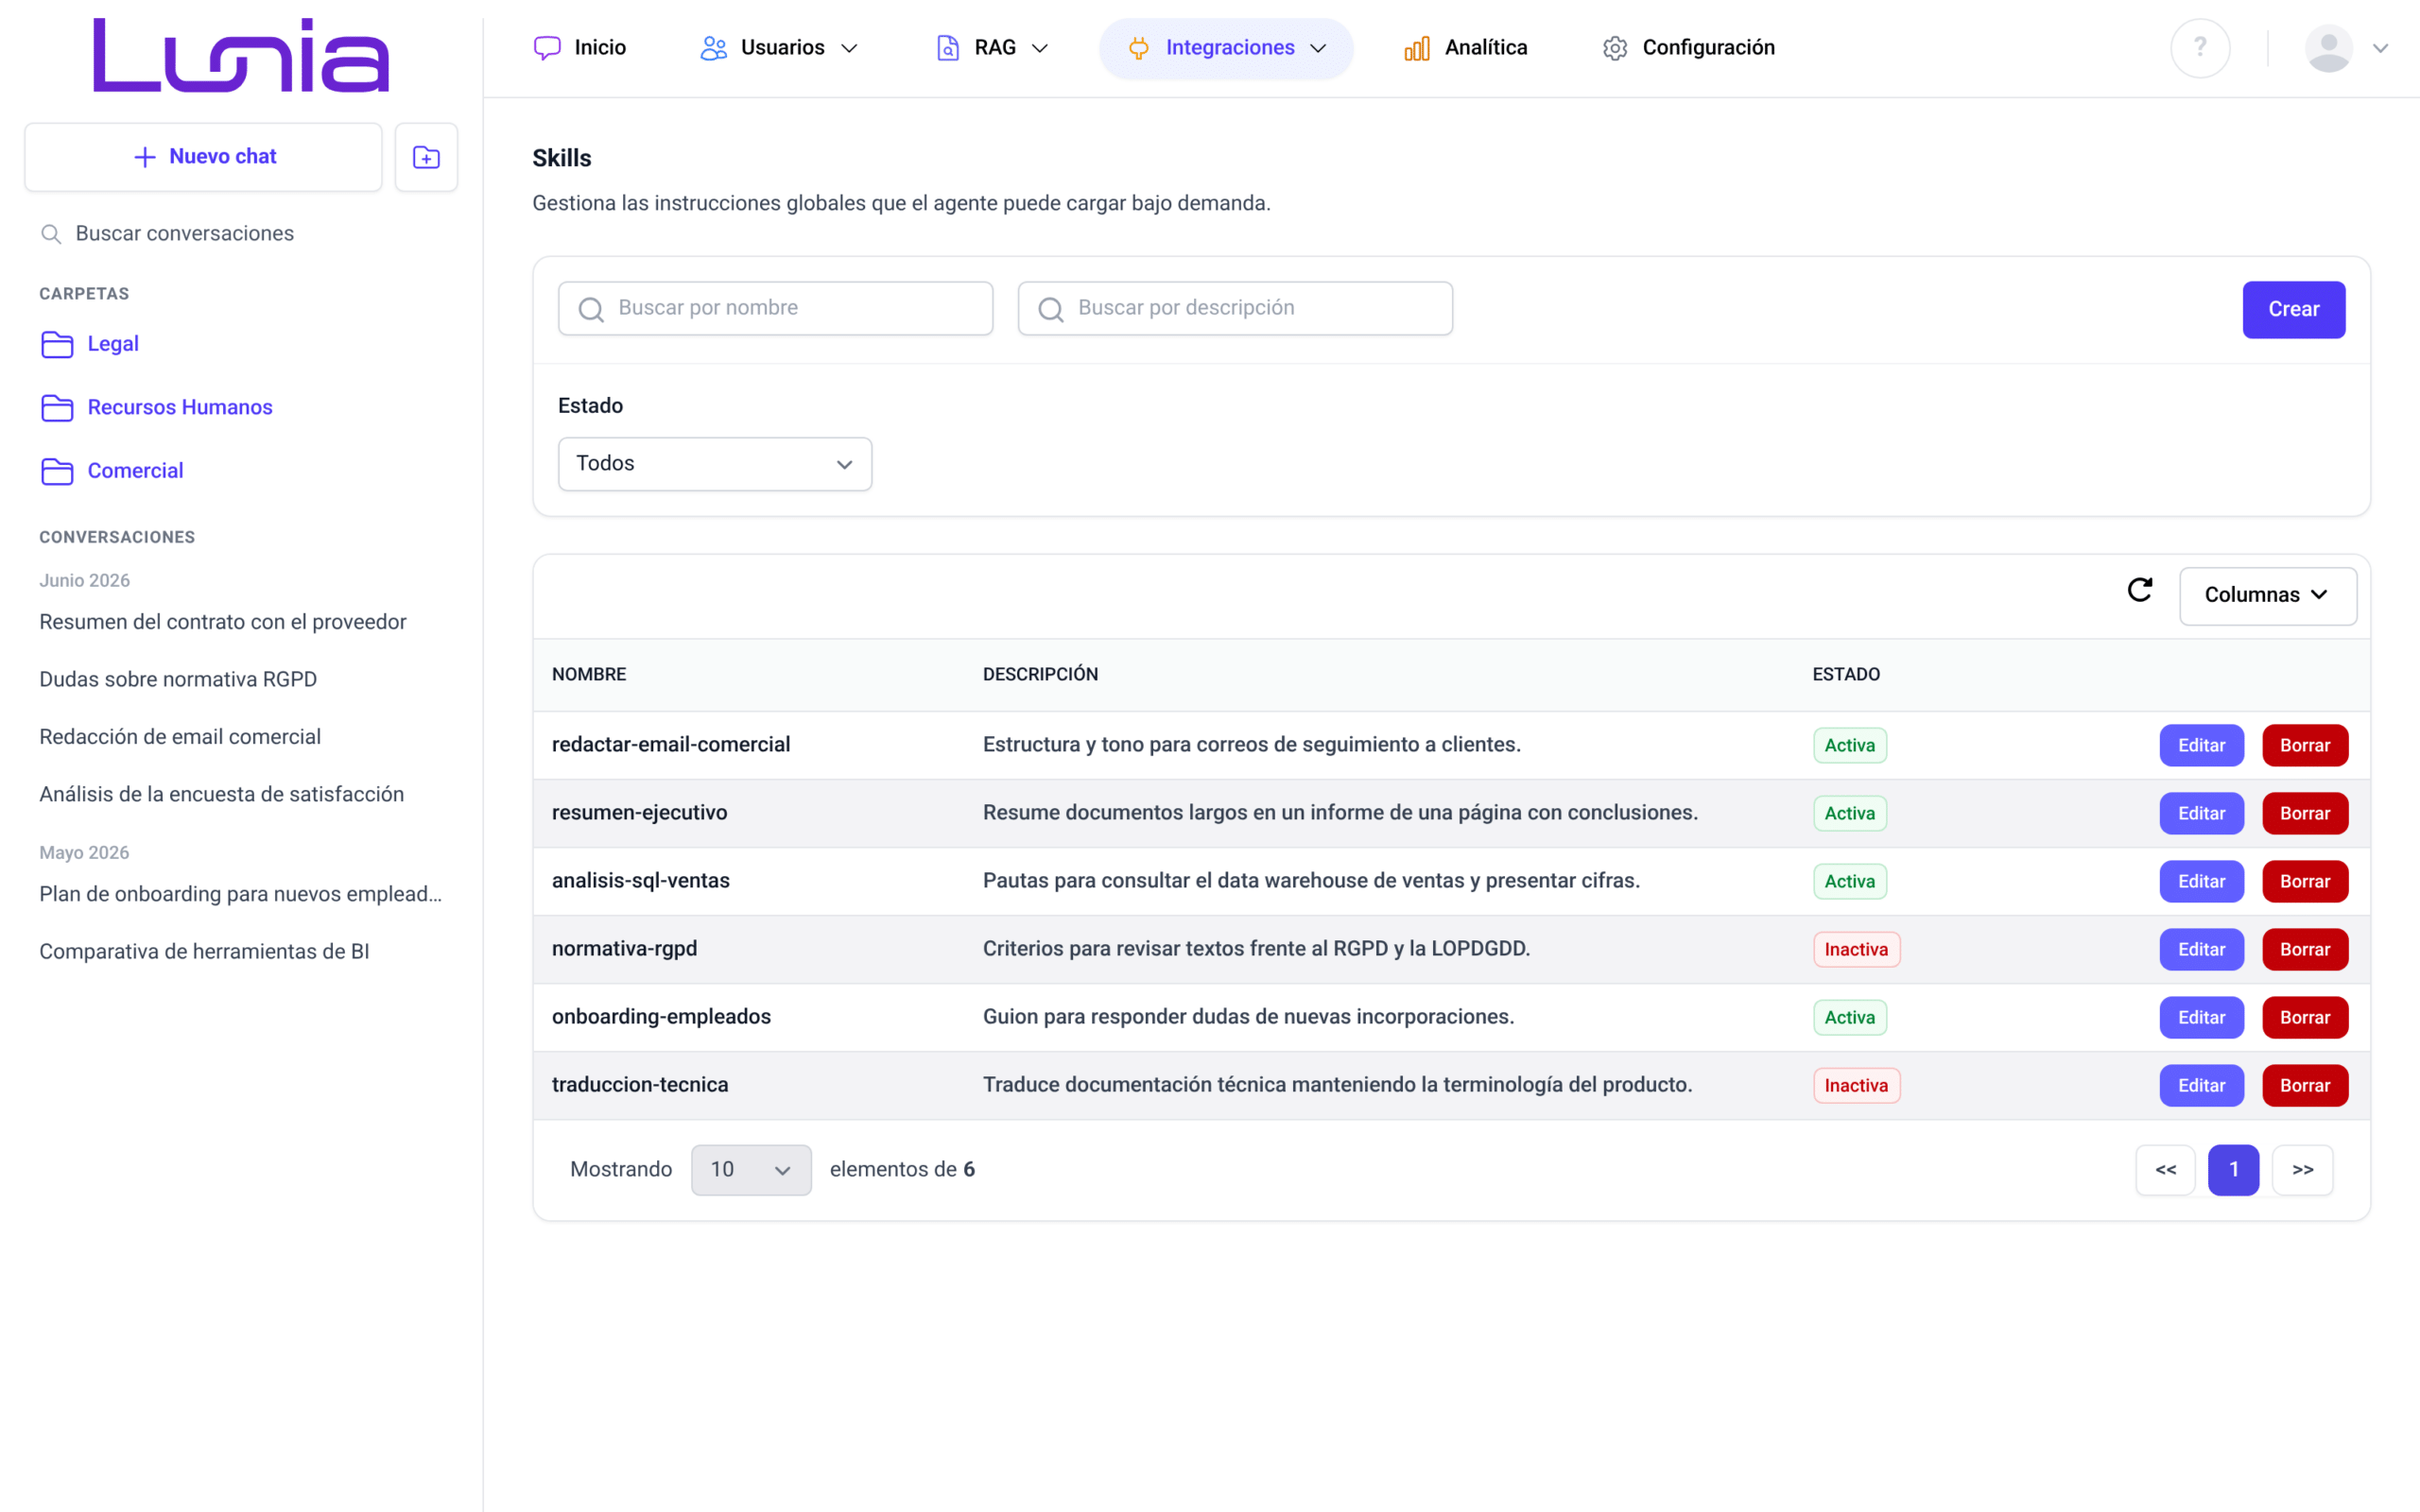This screenshot has height=1512, width=2420.
Task: Edit the normativa-rgpd skill
Action: coord(2201,950)
